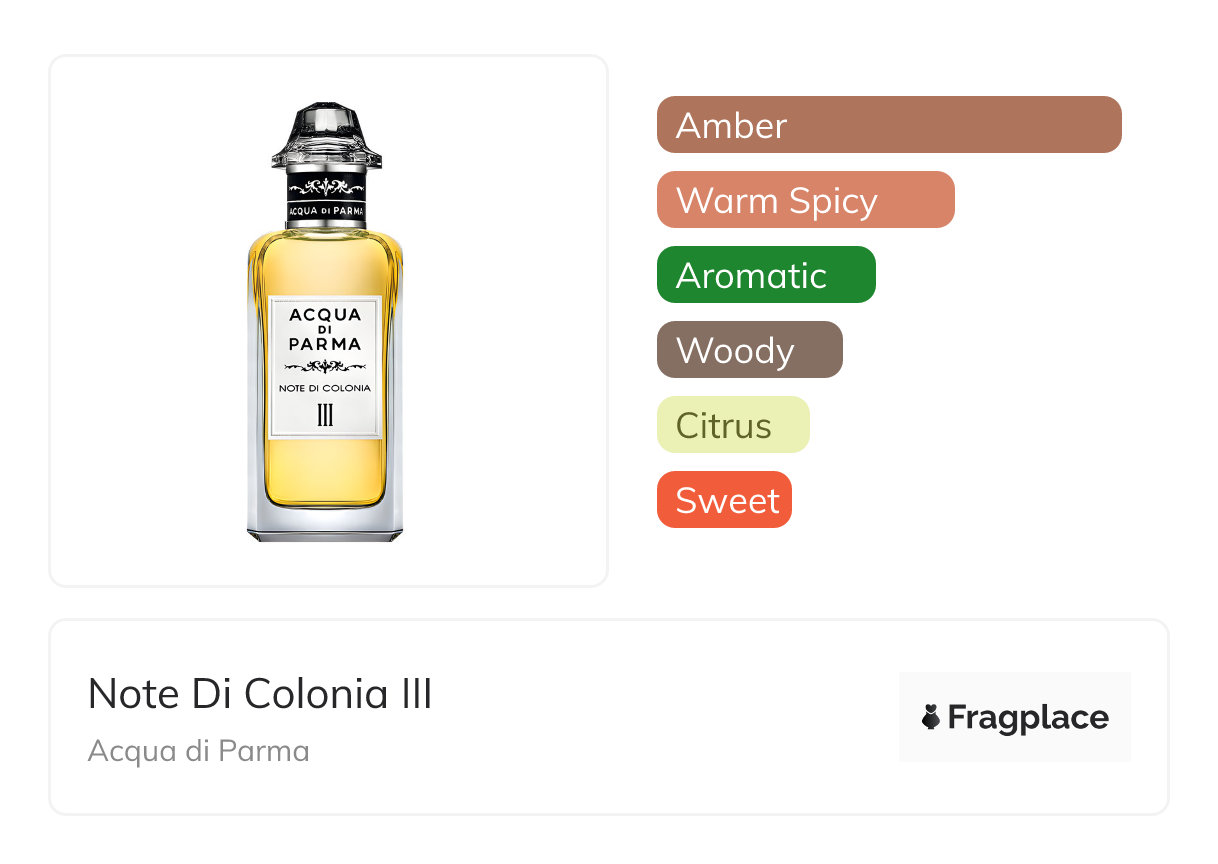Click the flourish ornament on white label

coord(325,366)
